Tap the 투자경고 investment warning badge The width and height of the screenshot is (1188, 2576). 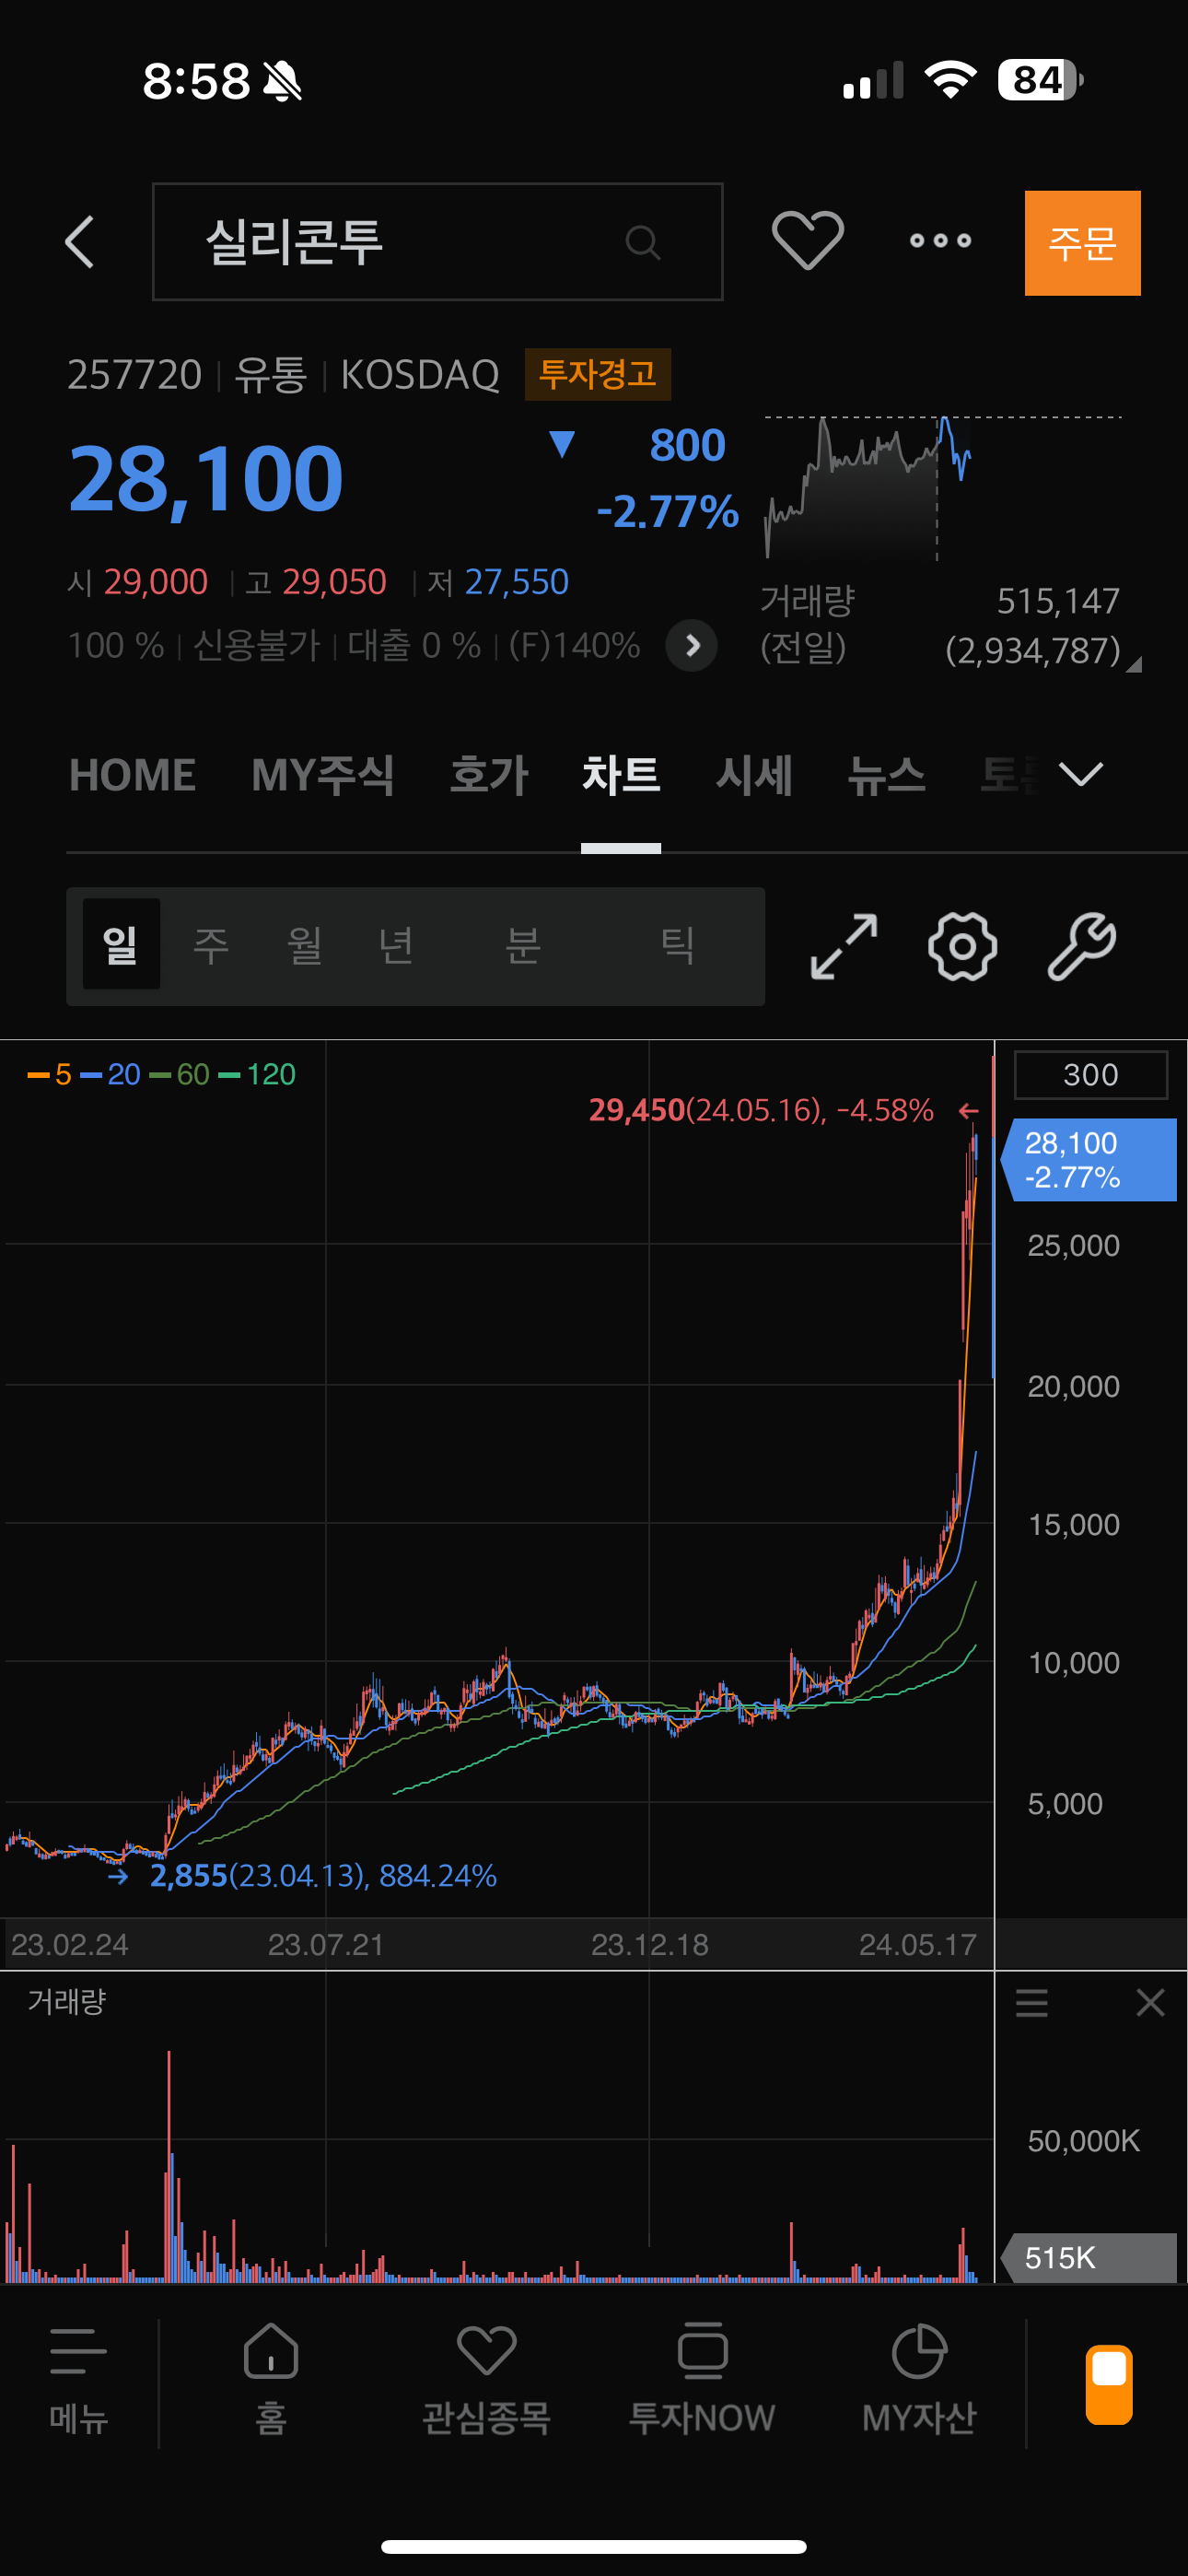[598, 374]
